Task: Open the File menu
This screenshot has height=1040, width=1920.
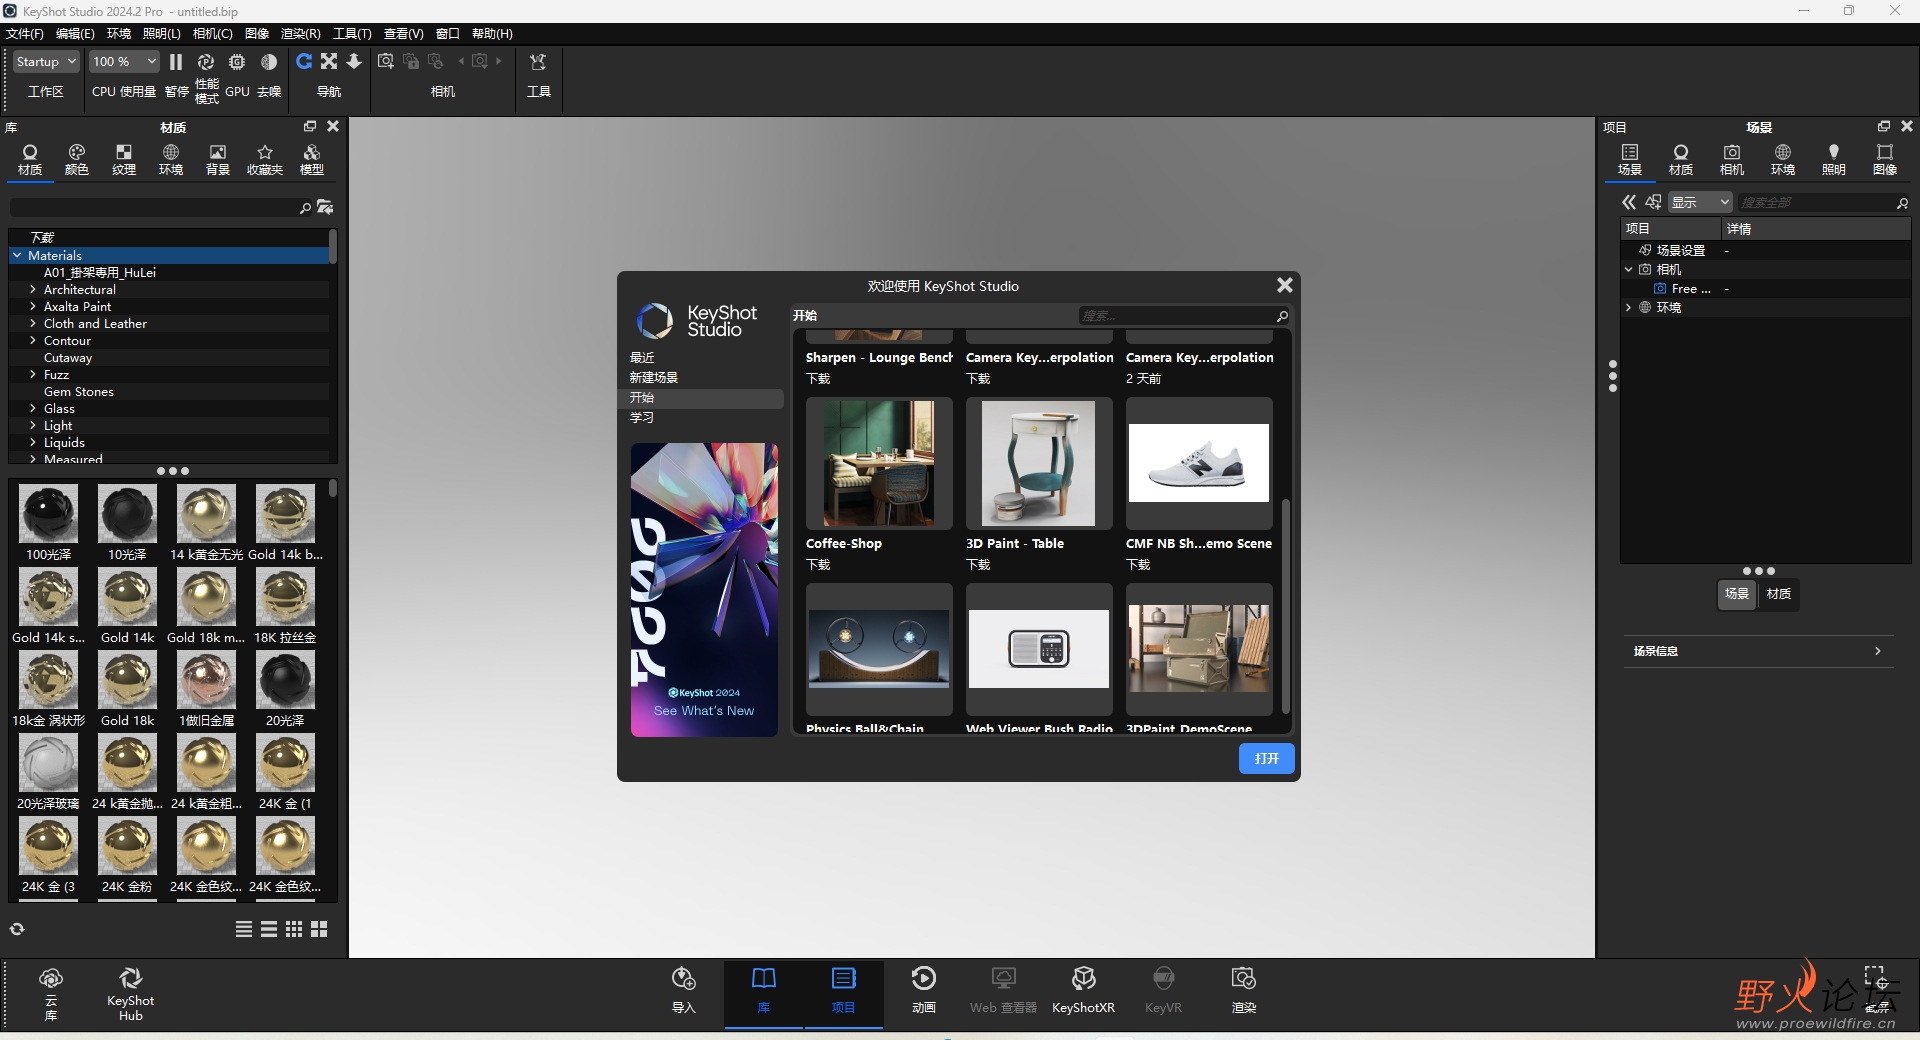Action: [x=25, y=34]
